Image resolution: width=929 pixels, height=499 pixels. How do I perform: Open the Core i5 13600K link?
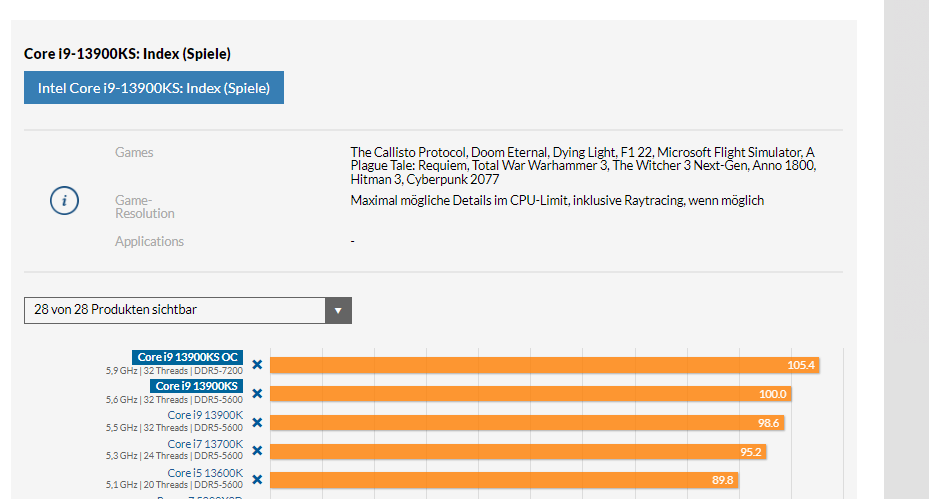tap(205, 473)
